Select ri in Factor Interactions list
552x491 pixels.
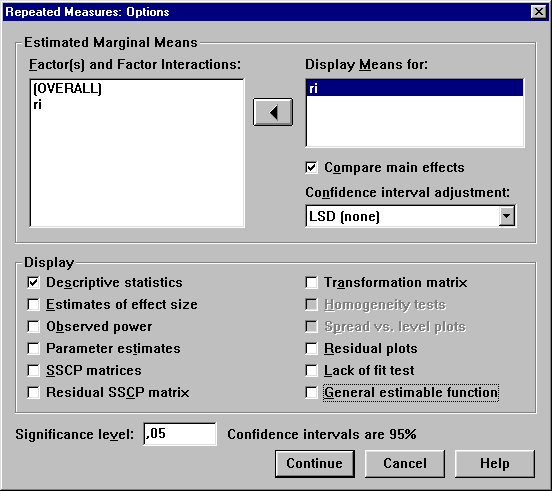(x=38, y=105)
